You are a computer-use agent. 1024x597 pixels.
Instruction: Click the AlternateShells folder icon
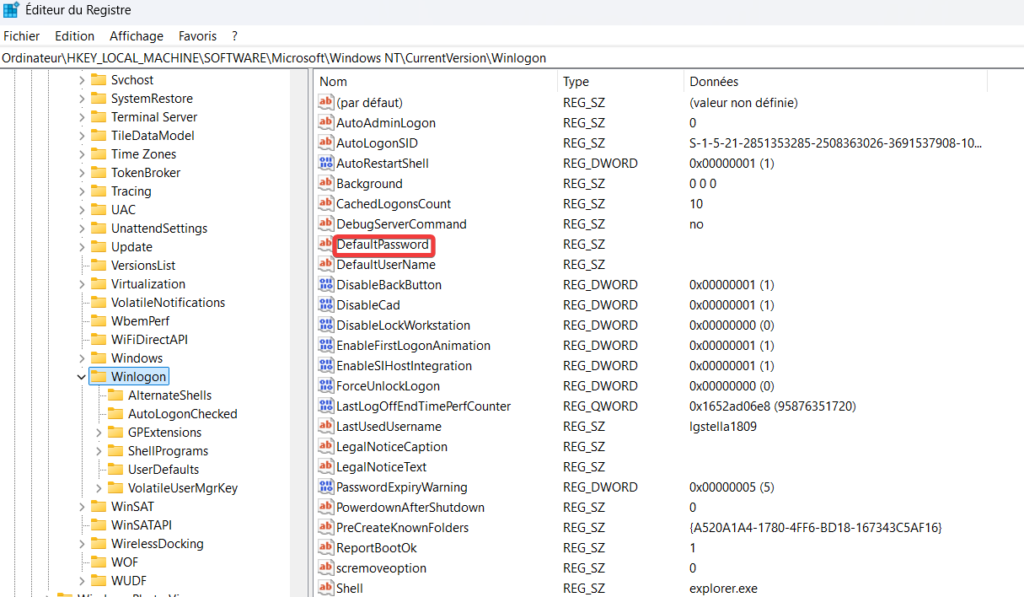(116, 395)
